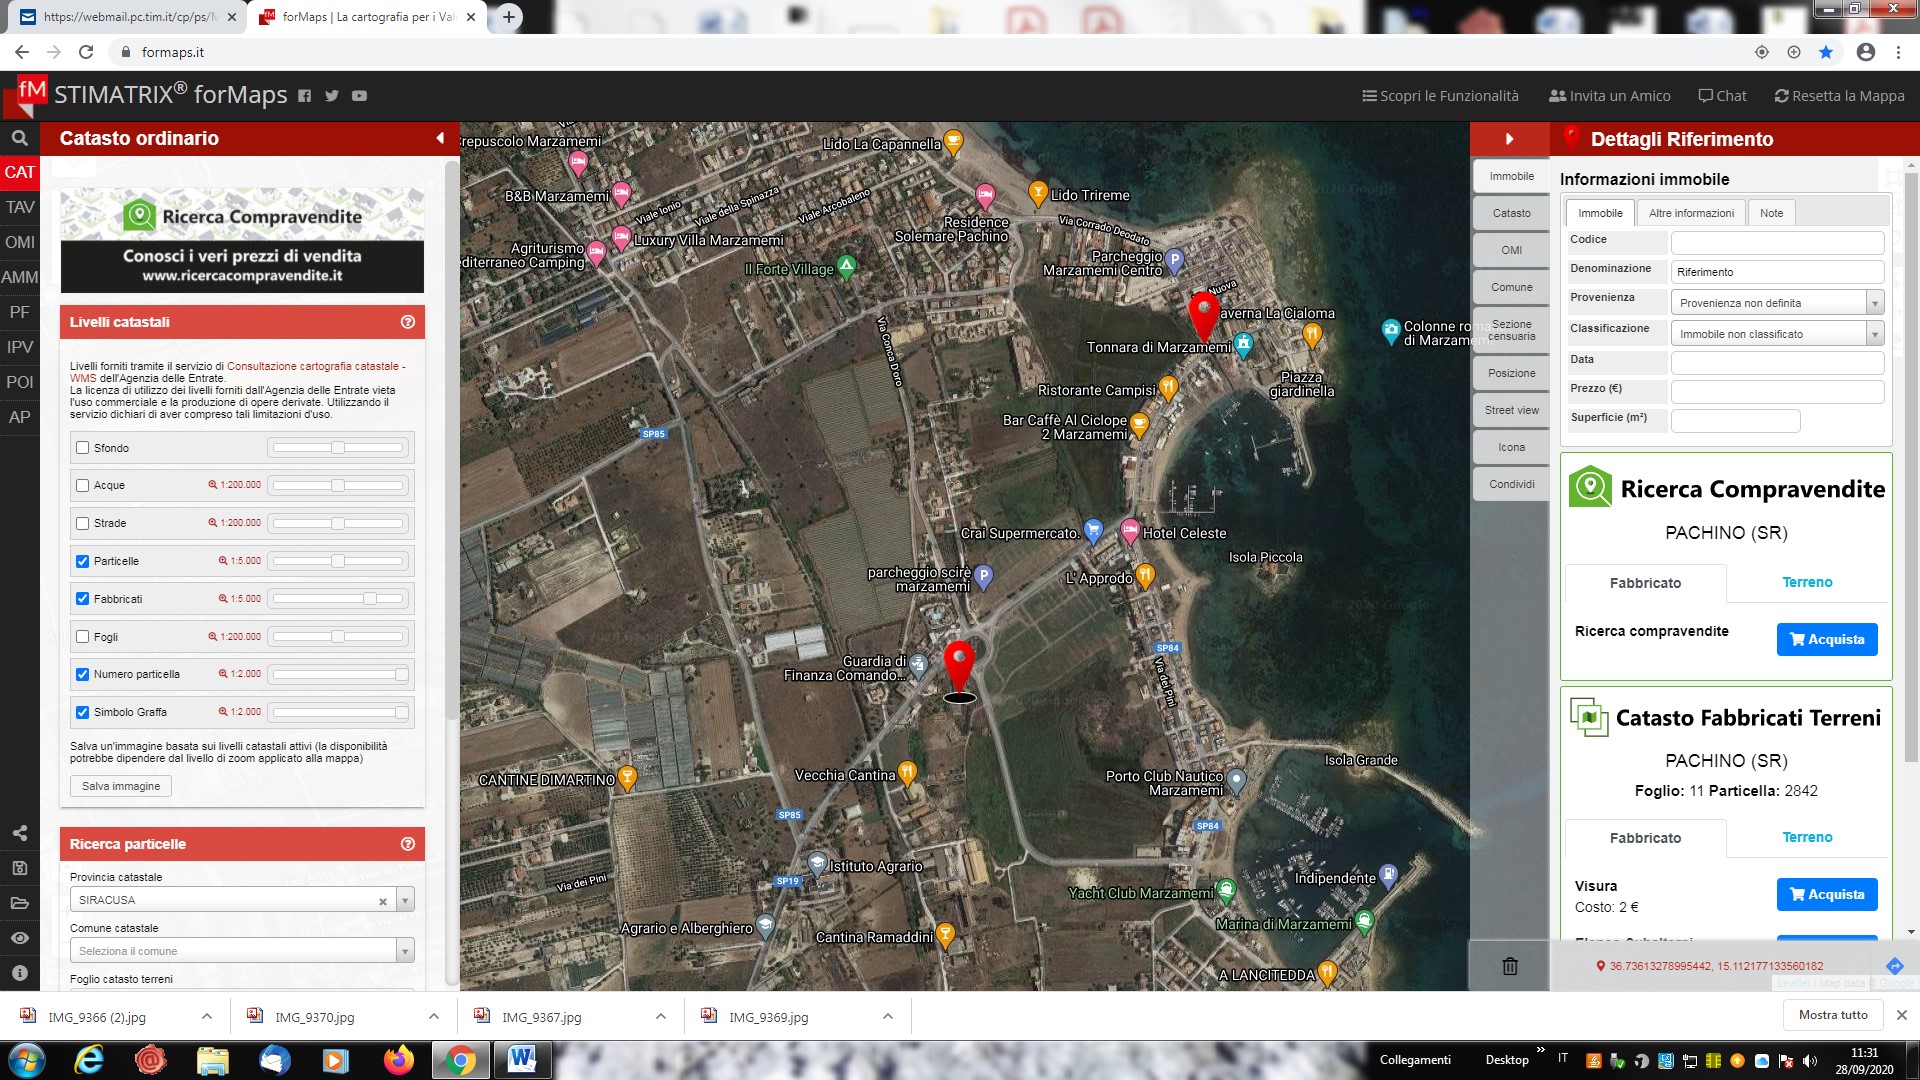Click the Prezzo (€) input field

1777,391
